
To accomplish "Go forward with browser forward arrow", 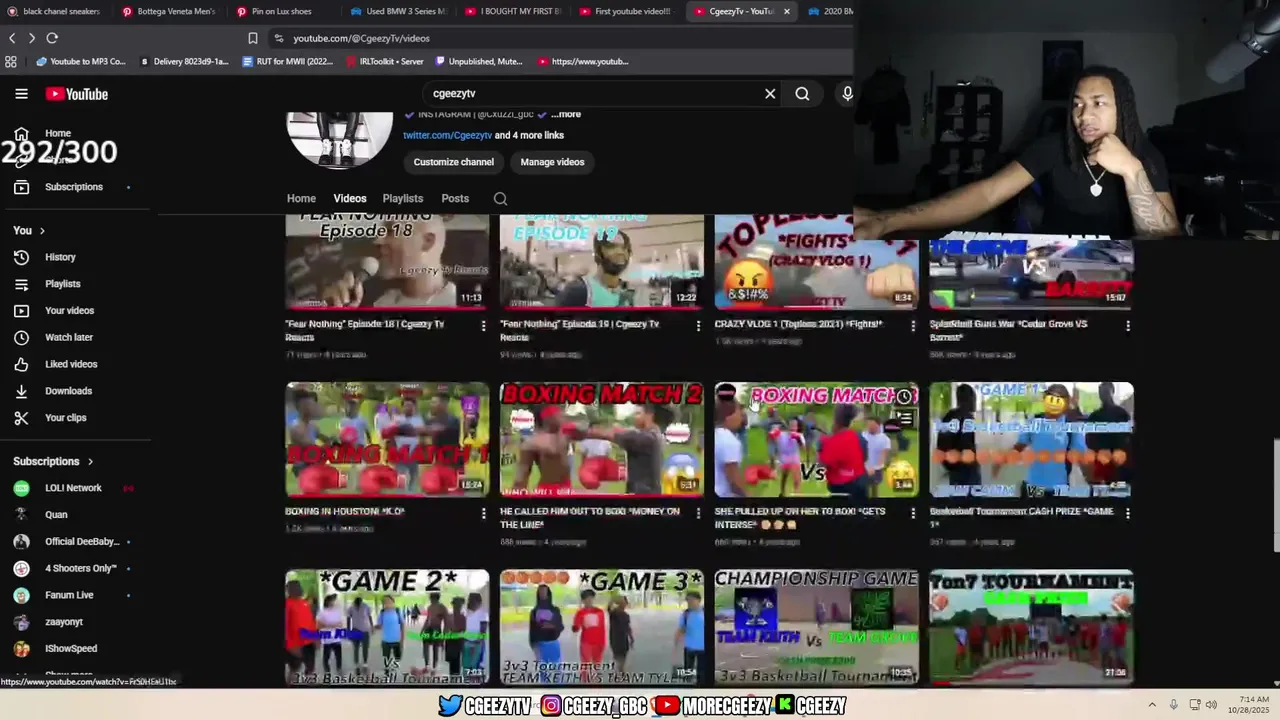I will pyautogui.click(x=32, y=38).
